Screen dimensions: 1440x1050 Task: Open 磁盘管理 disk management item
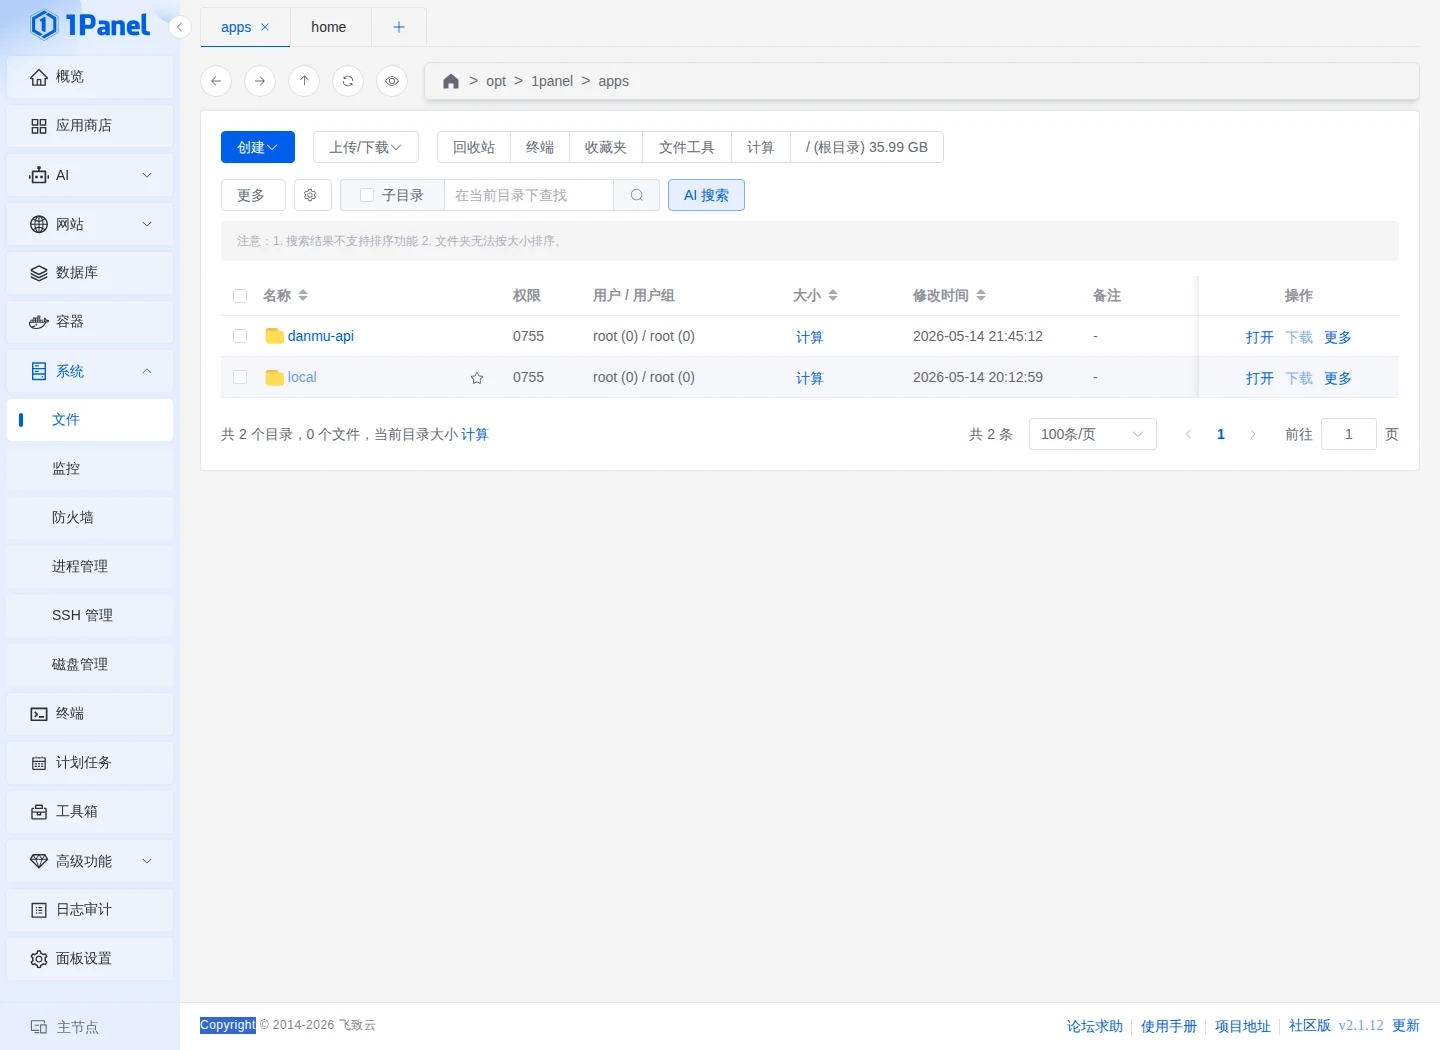click(x=90, y=665)
